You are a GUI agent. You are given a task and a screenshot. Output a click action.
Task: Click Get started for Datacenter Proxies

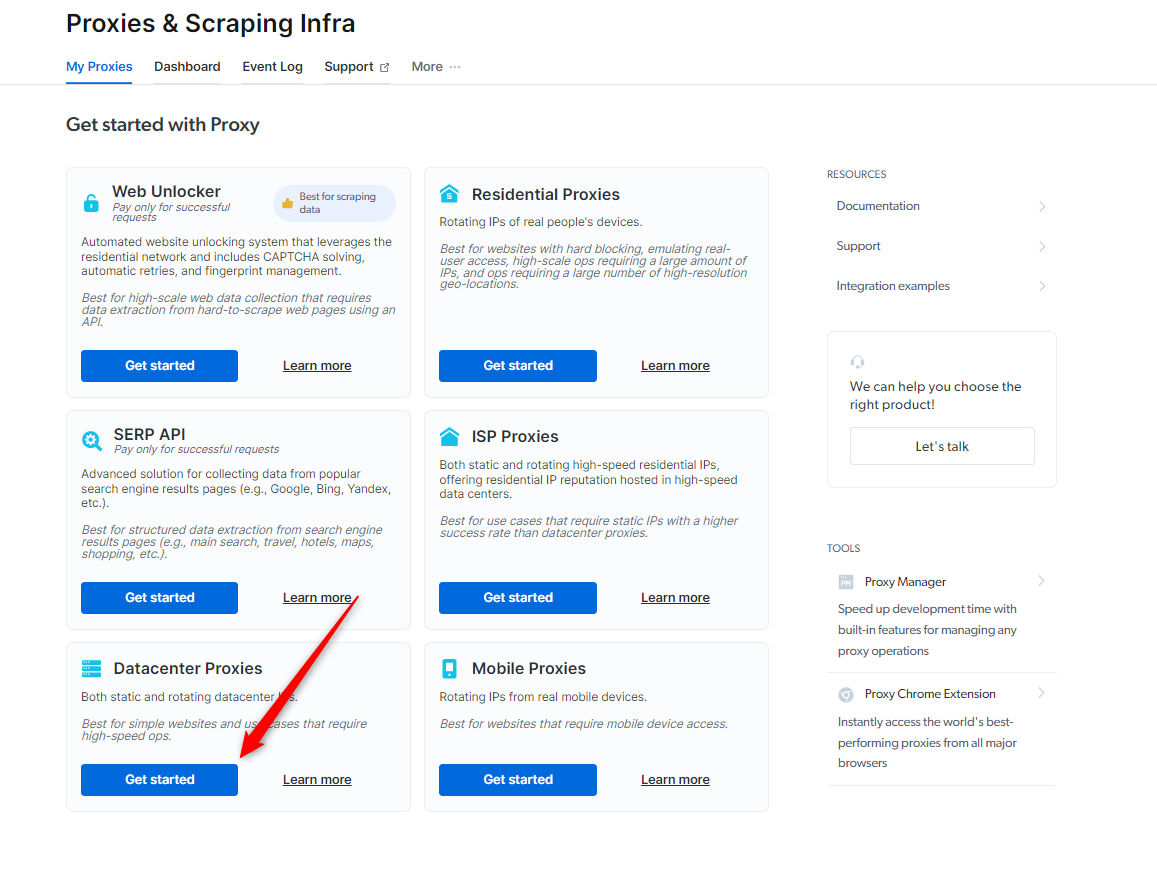coord(159,779)
